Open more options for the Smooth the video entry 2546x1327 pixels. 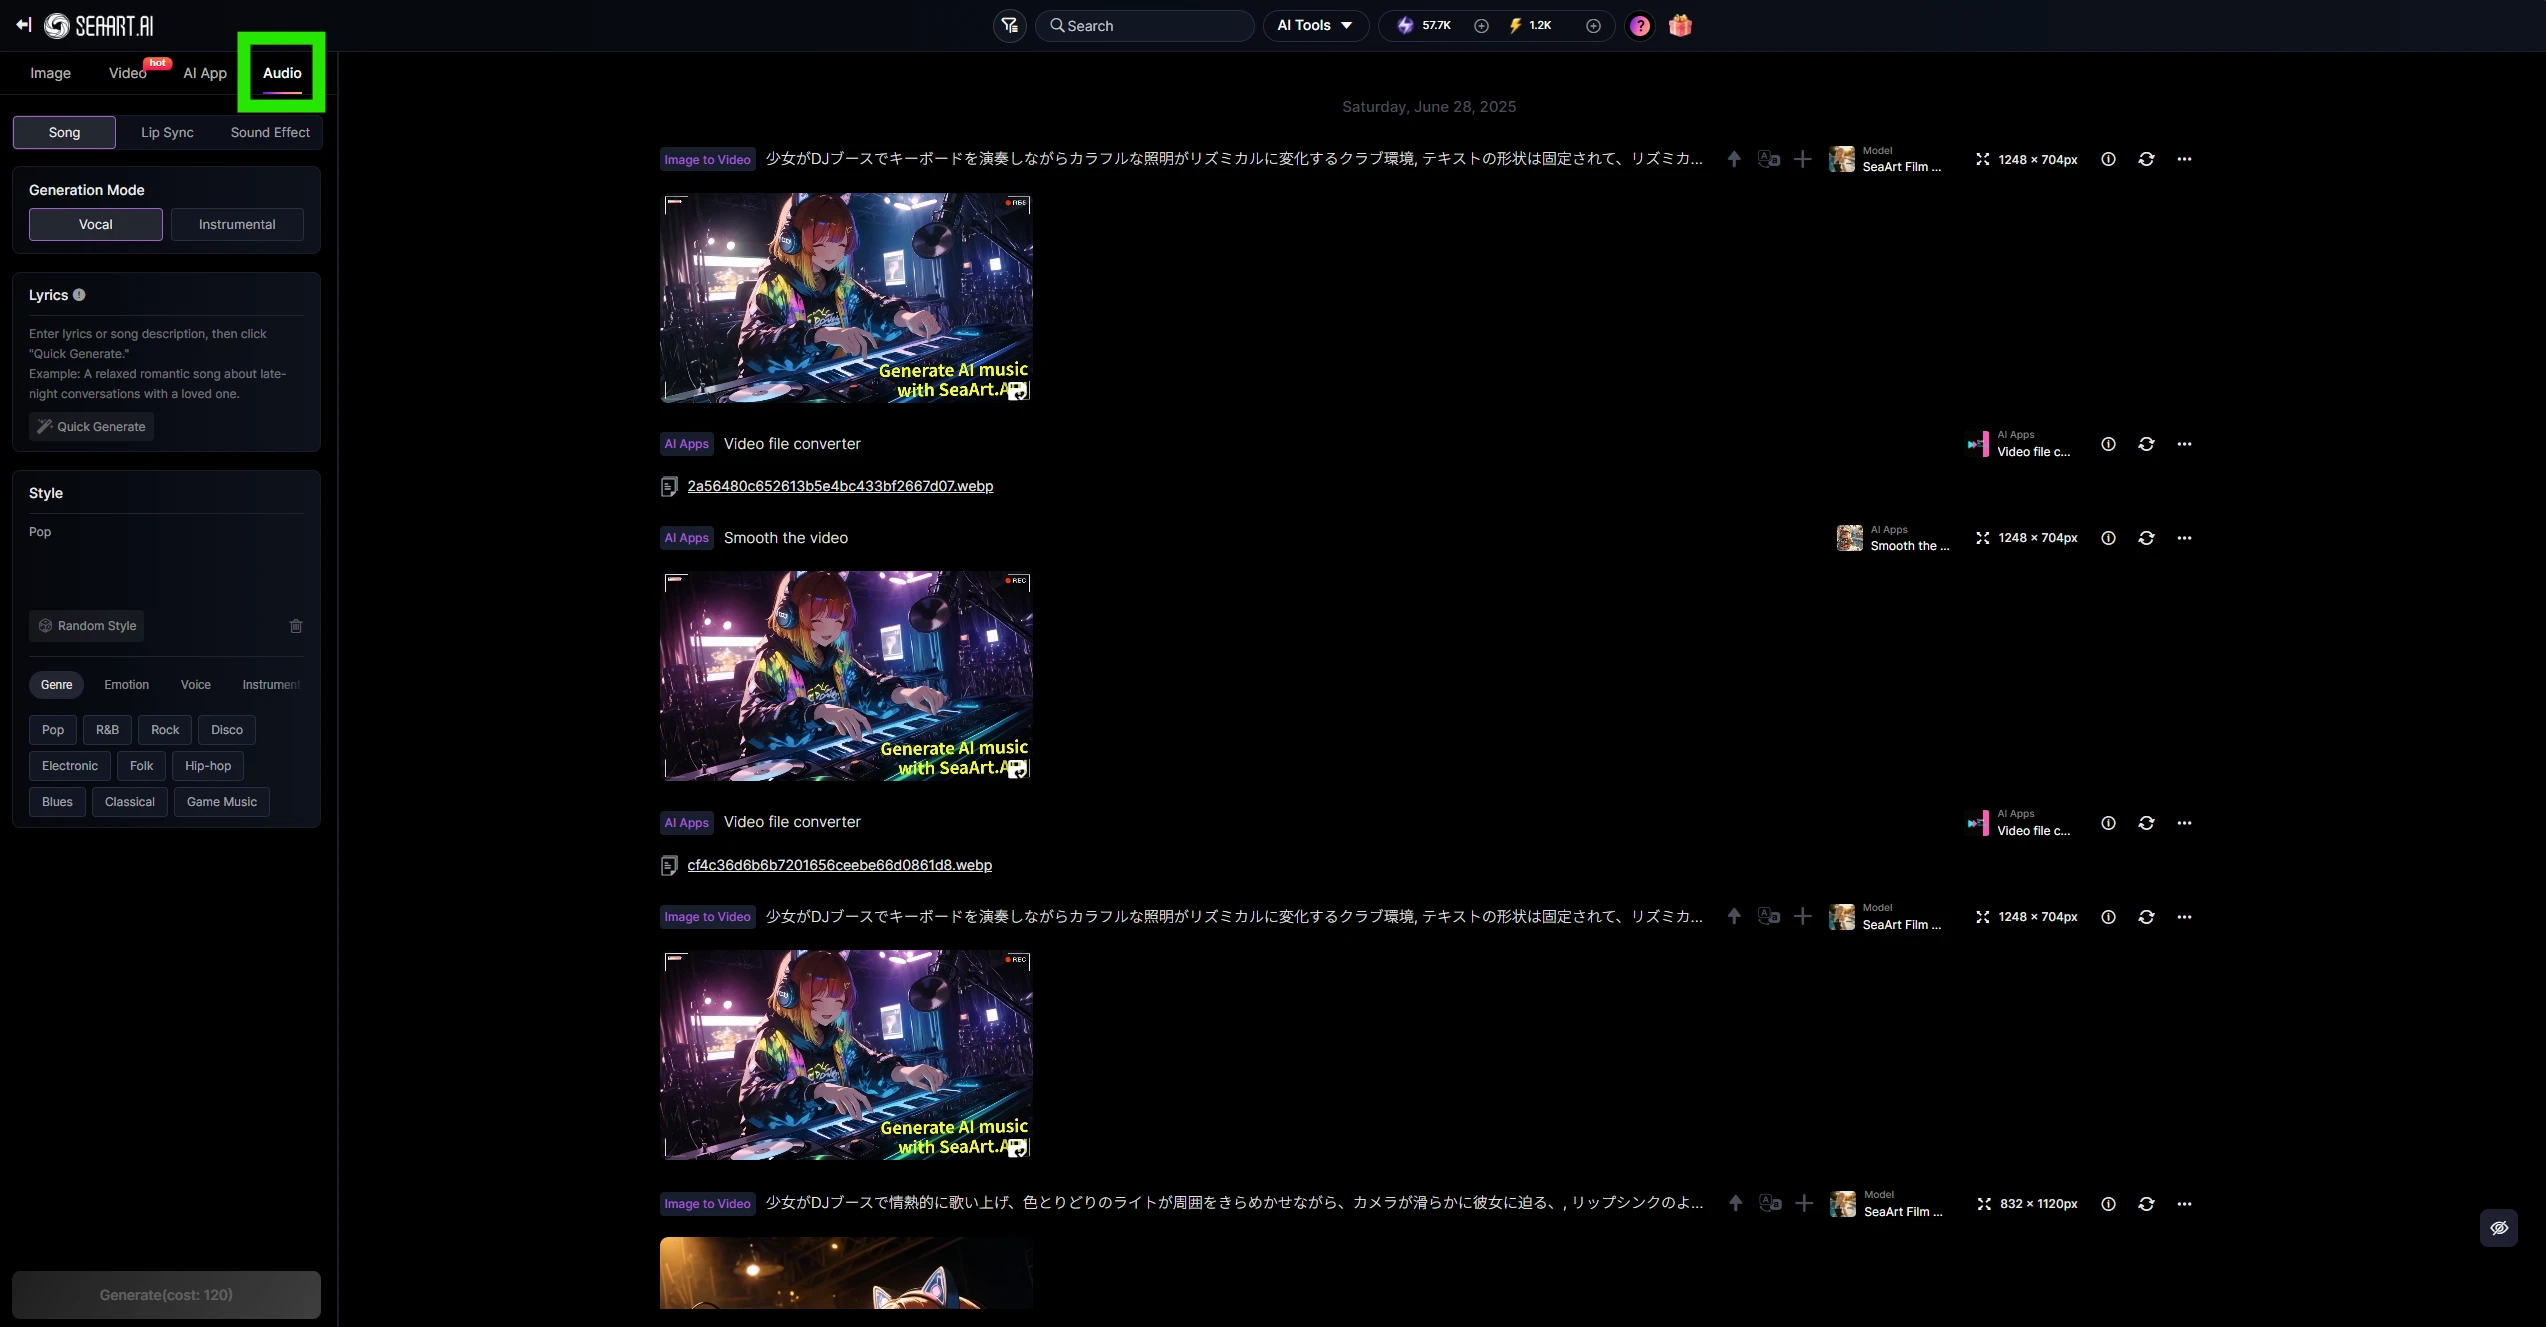(x=2184, y=538)
